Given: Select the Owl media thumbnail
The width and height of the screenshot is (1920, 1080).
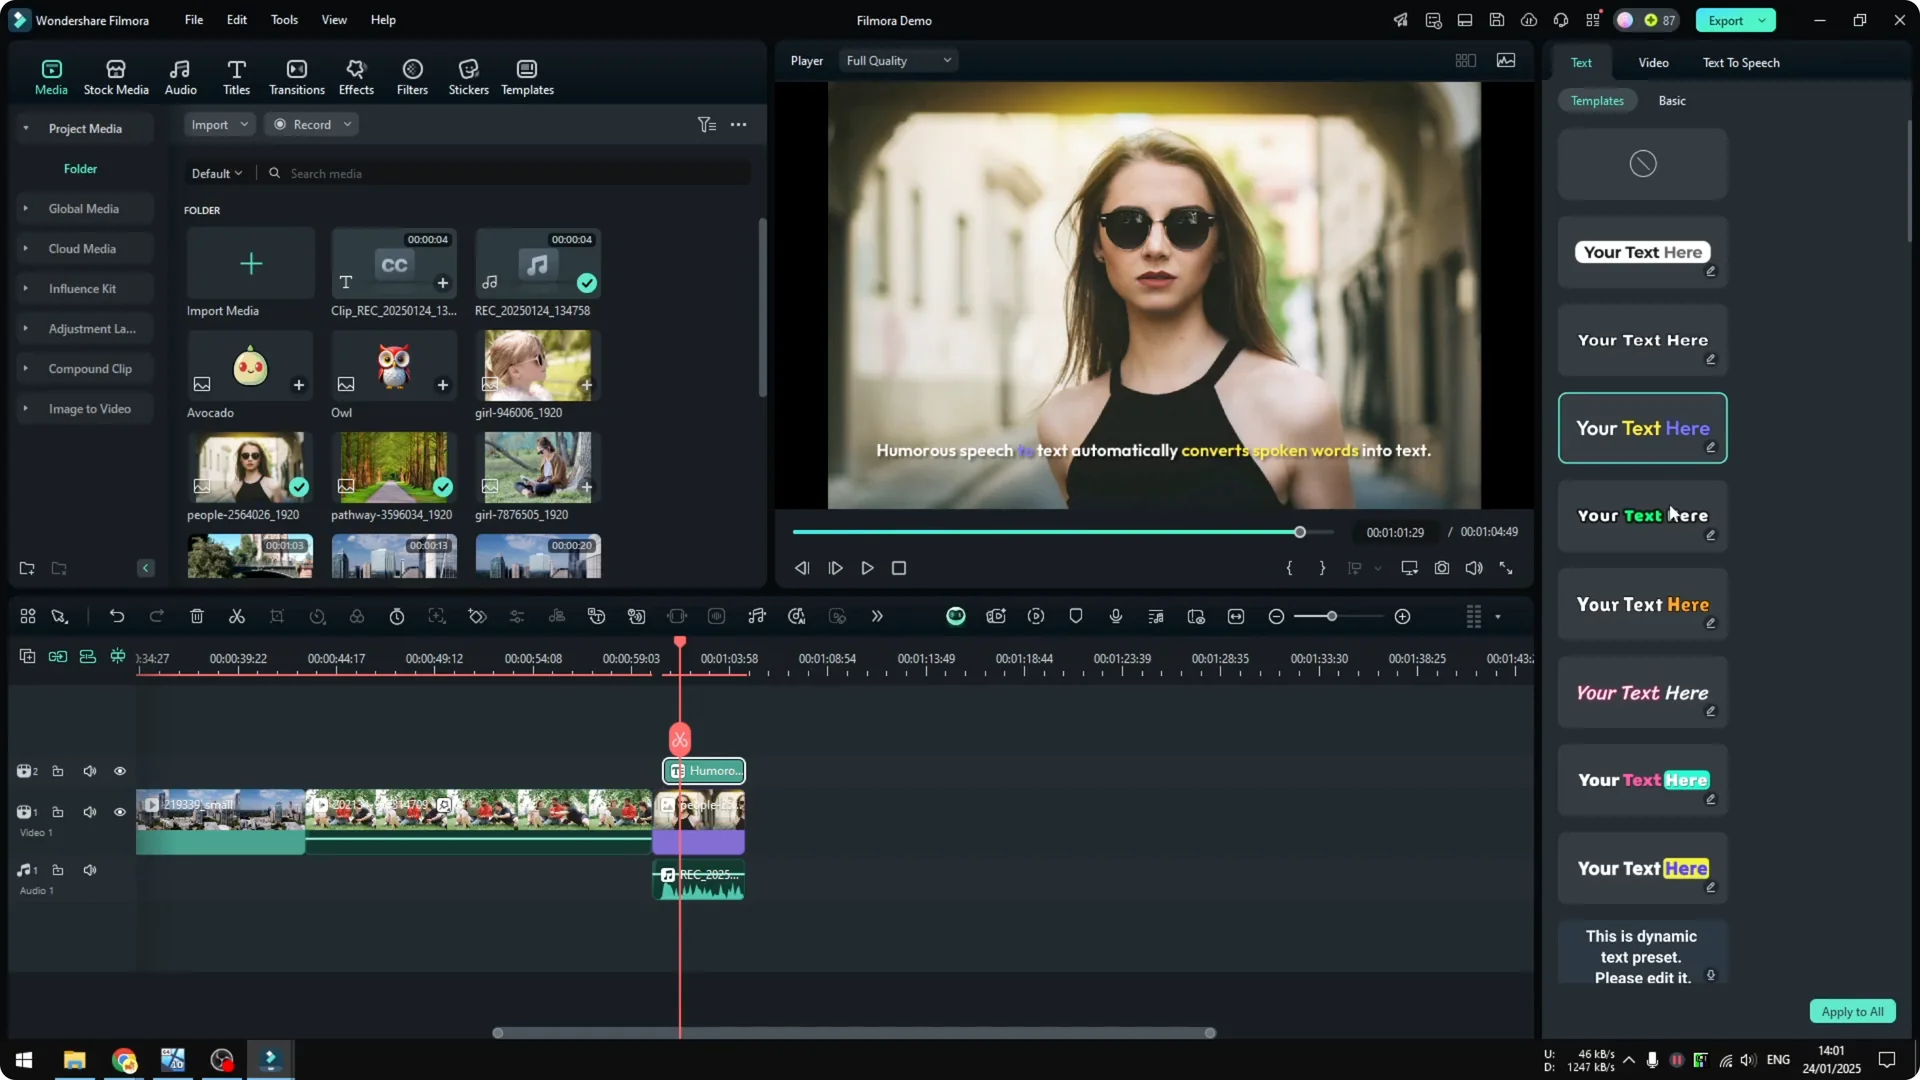Looking at the screenshot, I should click(x=394, y=366).
